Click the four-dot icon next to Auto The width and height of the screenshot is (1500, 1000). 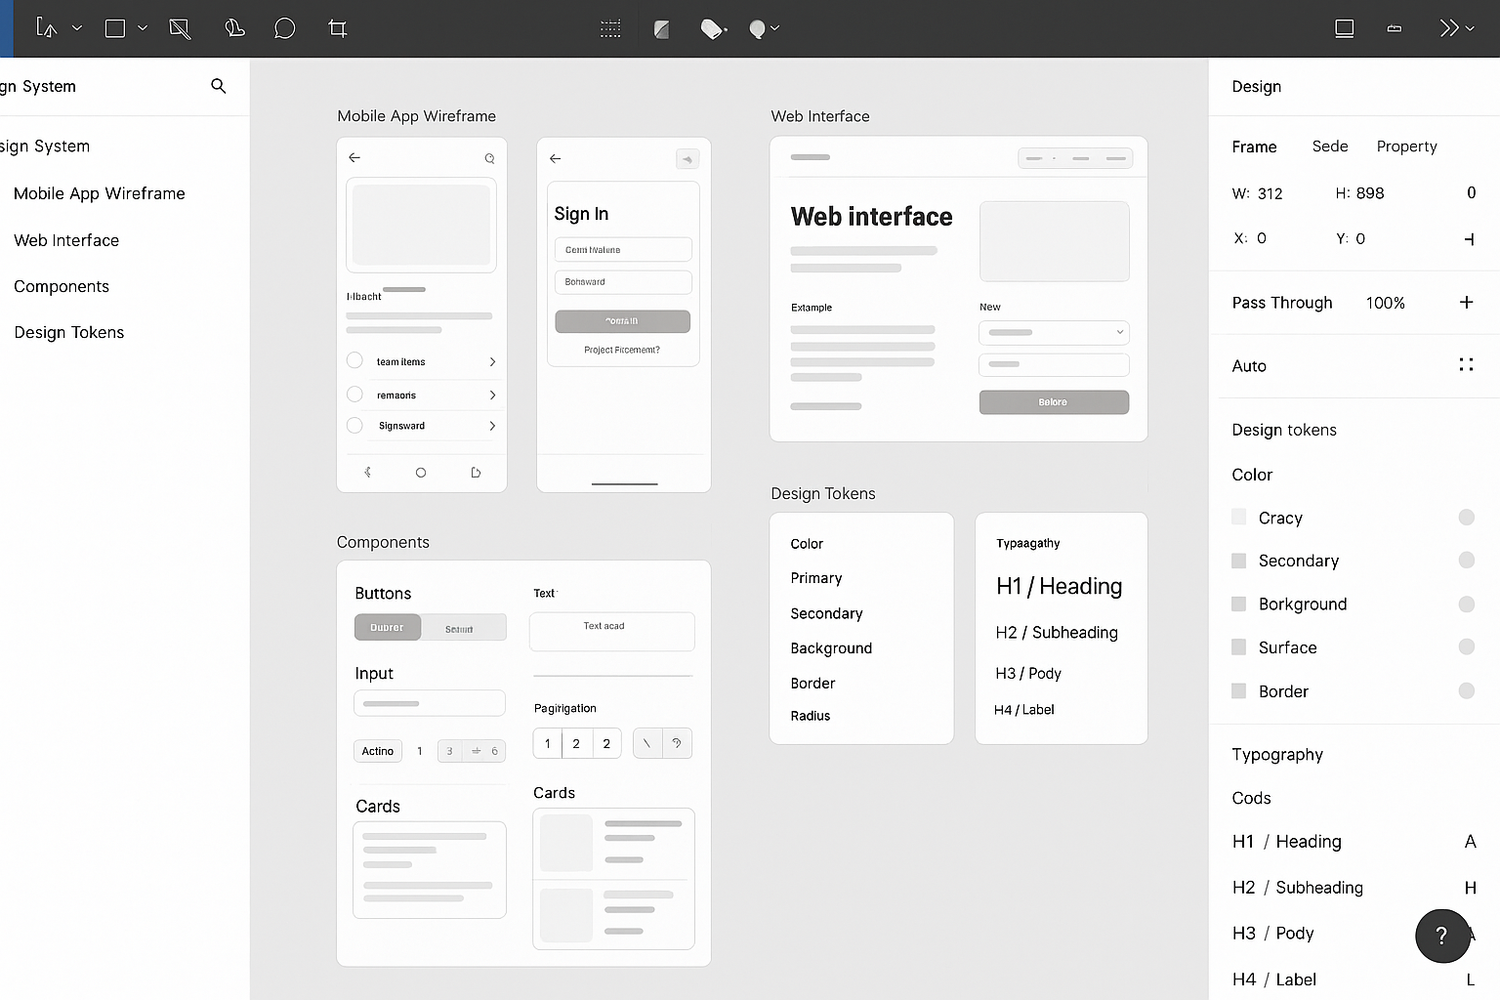(x=1466, y=365)
